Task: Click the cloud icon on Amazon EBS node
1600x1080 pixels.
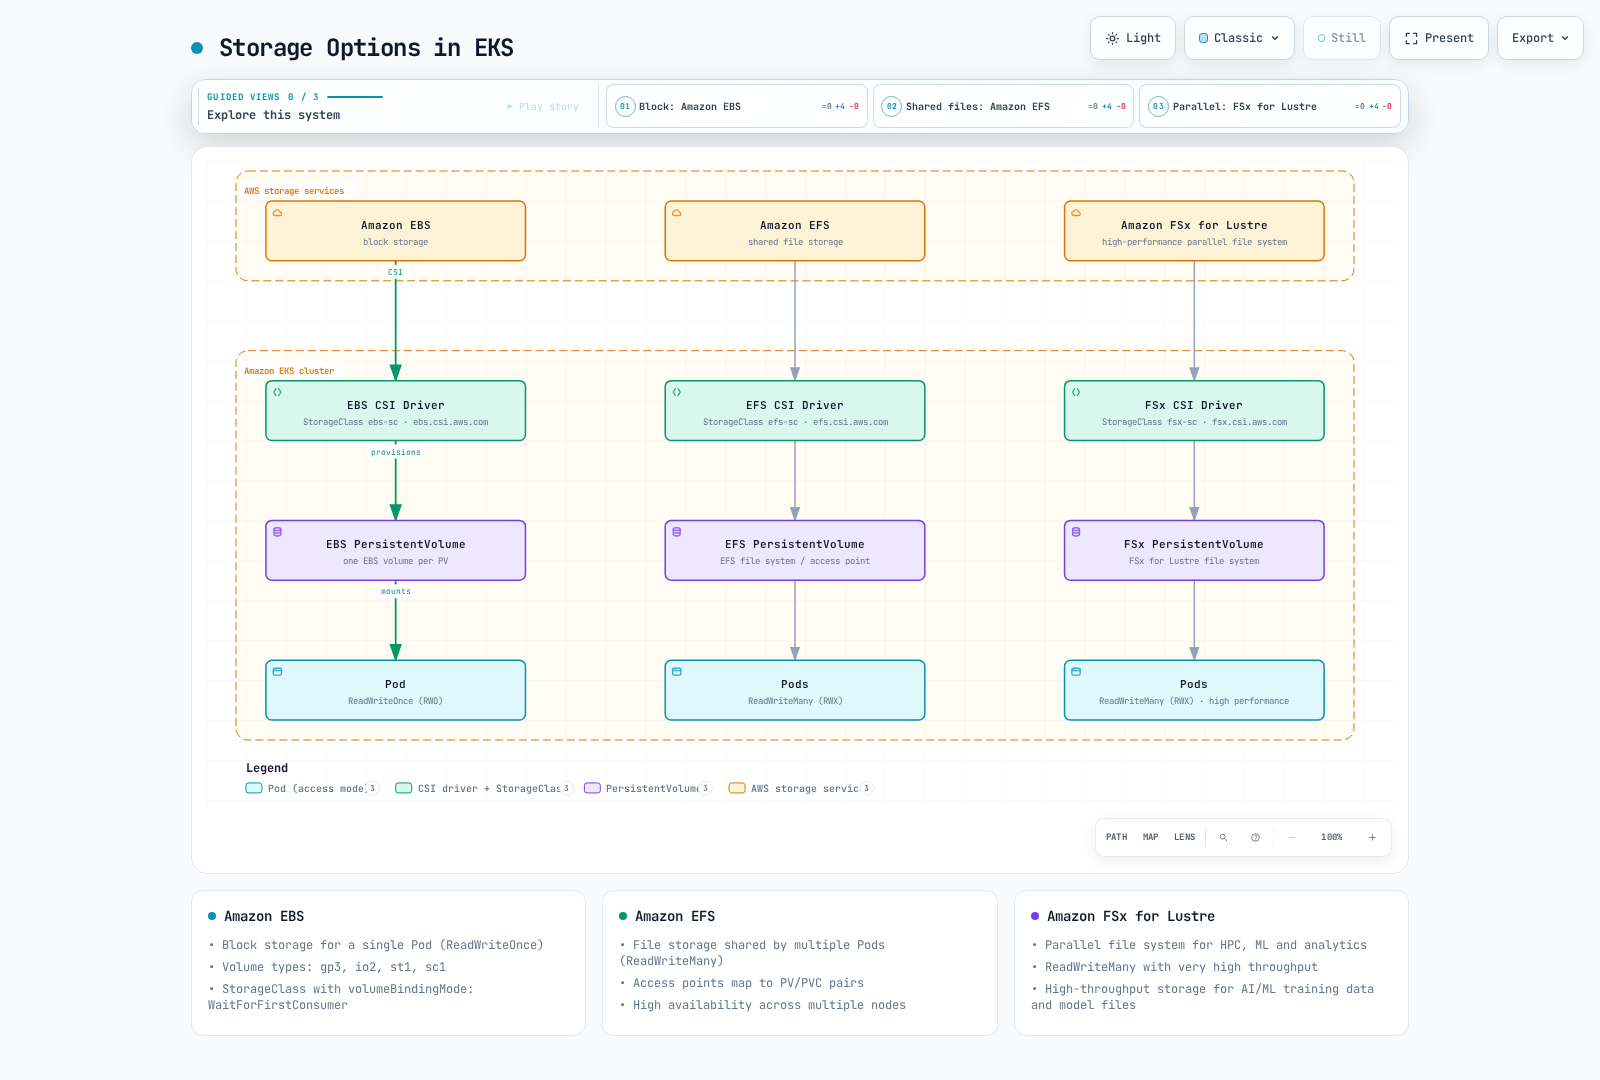Action: pyautogui.click(x=278, y=213)
